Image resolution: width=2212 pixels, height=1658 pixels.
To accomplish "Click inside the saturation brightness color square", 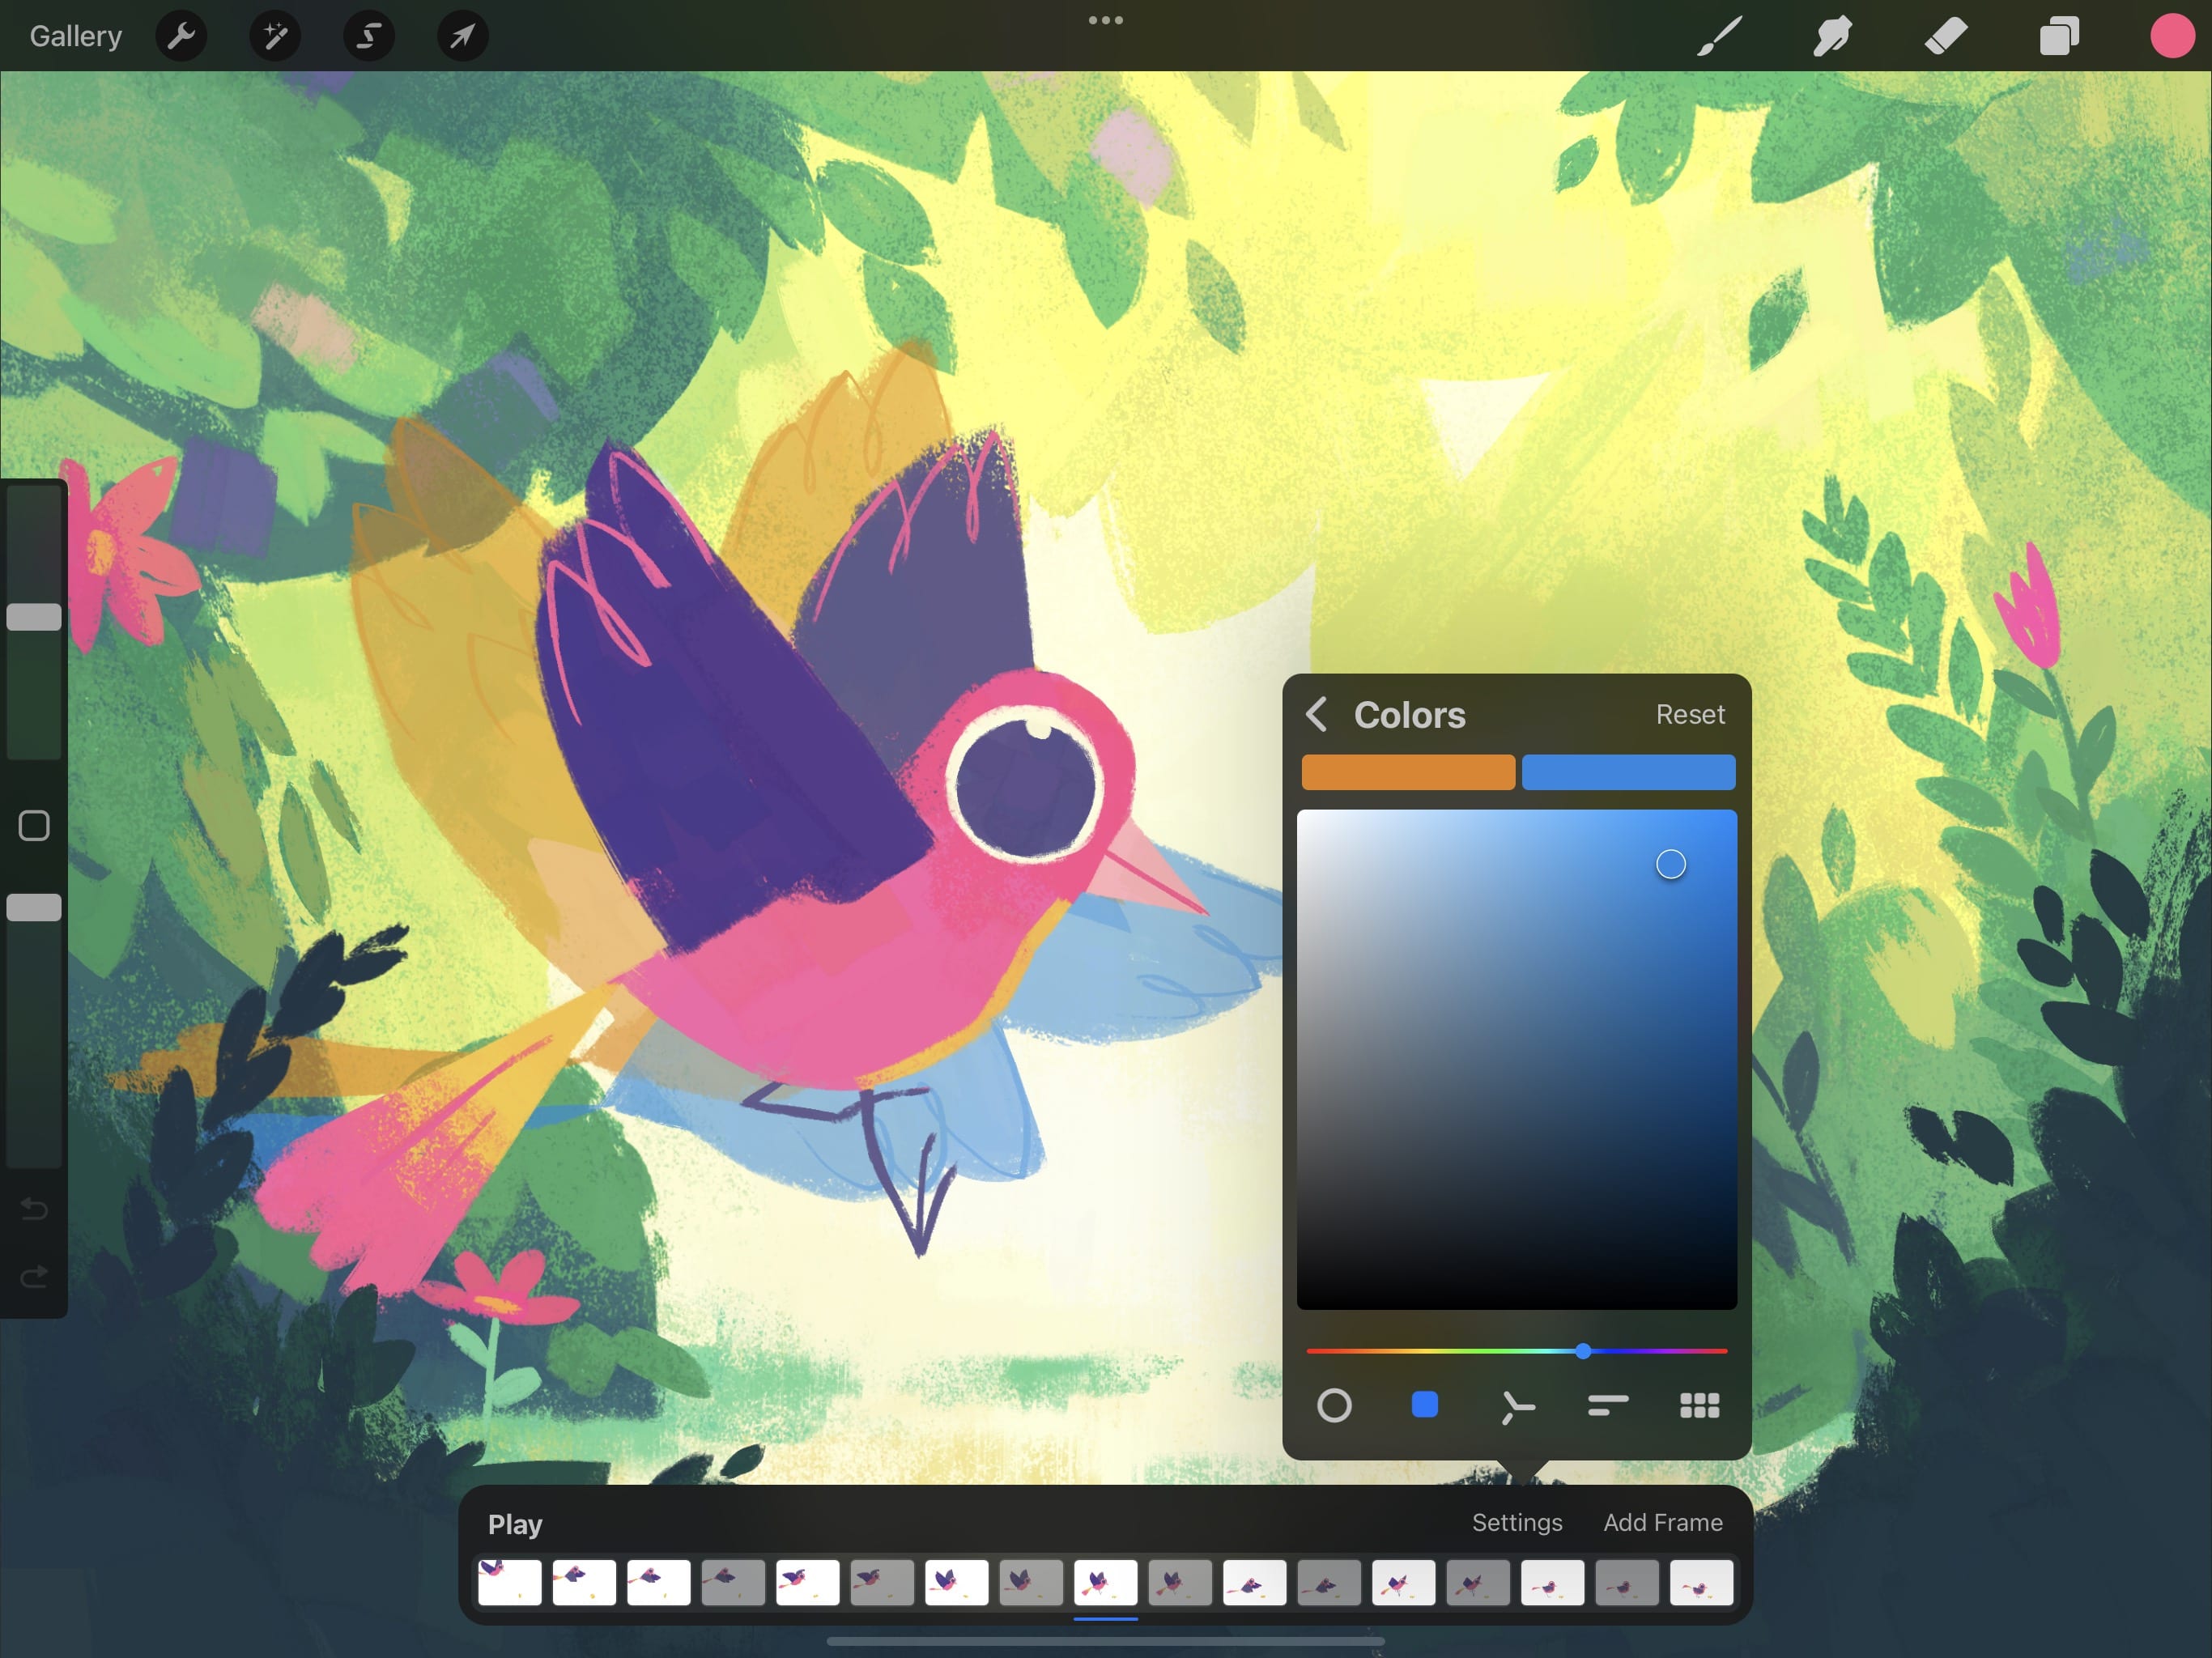I will point(1517,1059).
